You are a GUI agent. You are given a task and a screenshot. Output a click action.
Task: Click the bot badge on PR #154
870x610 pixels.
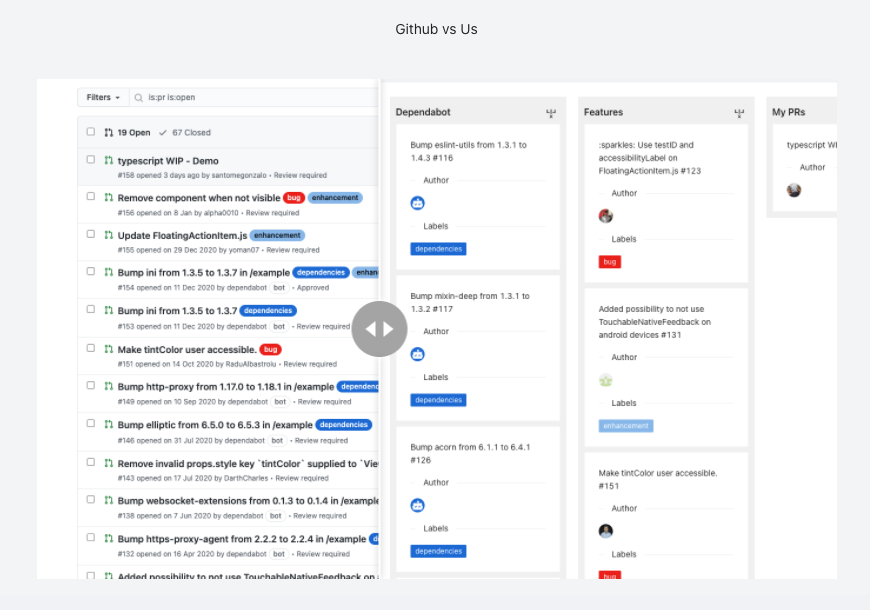[x=279, y=288]
